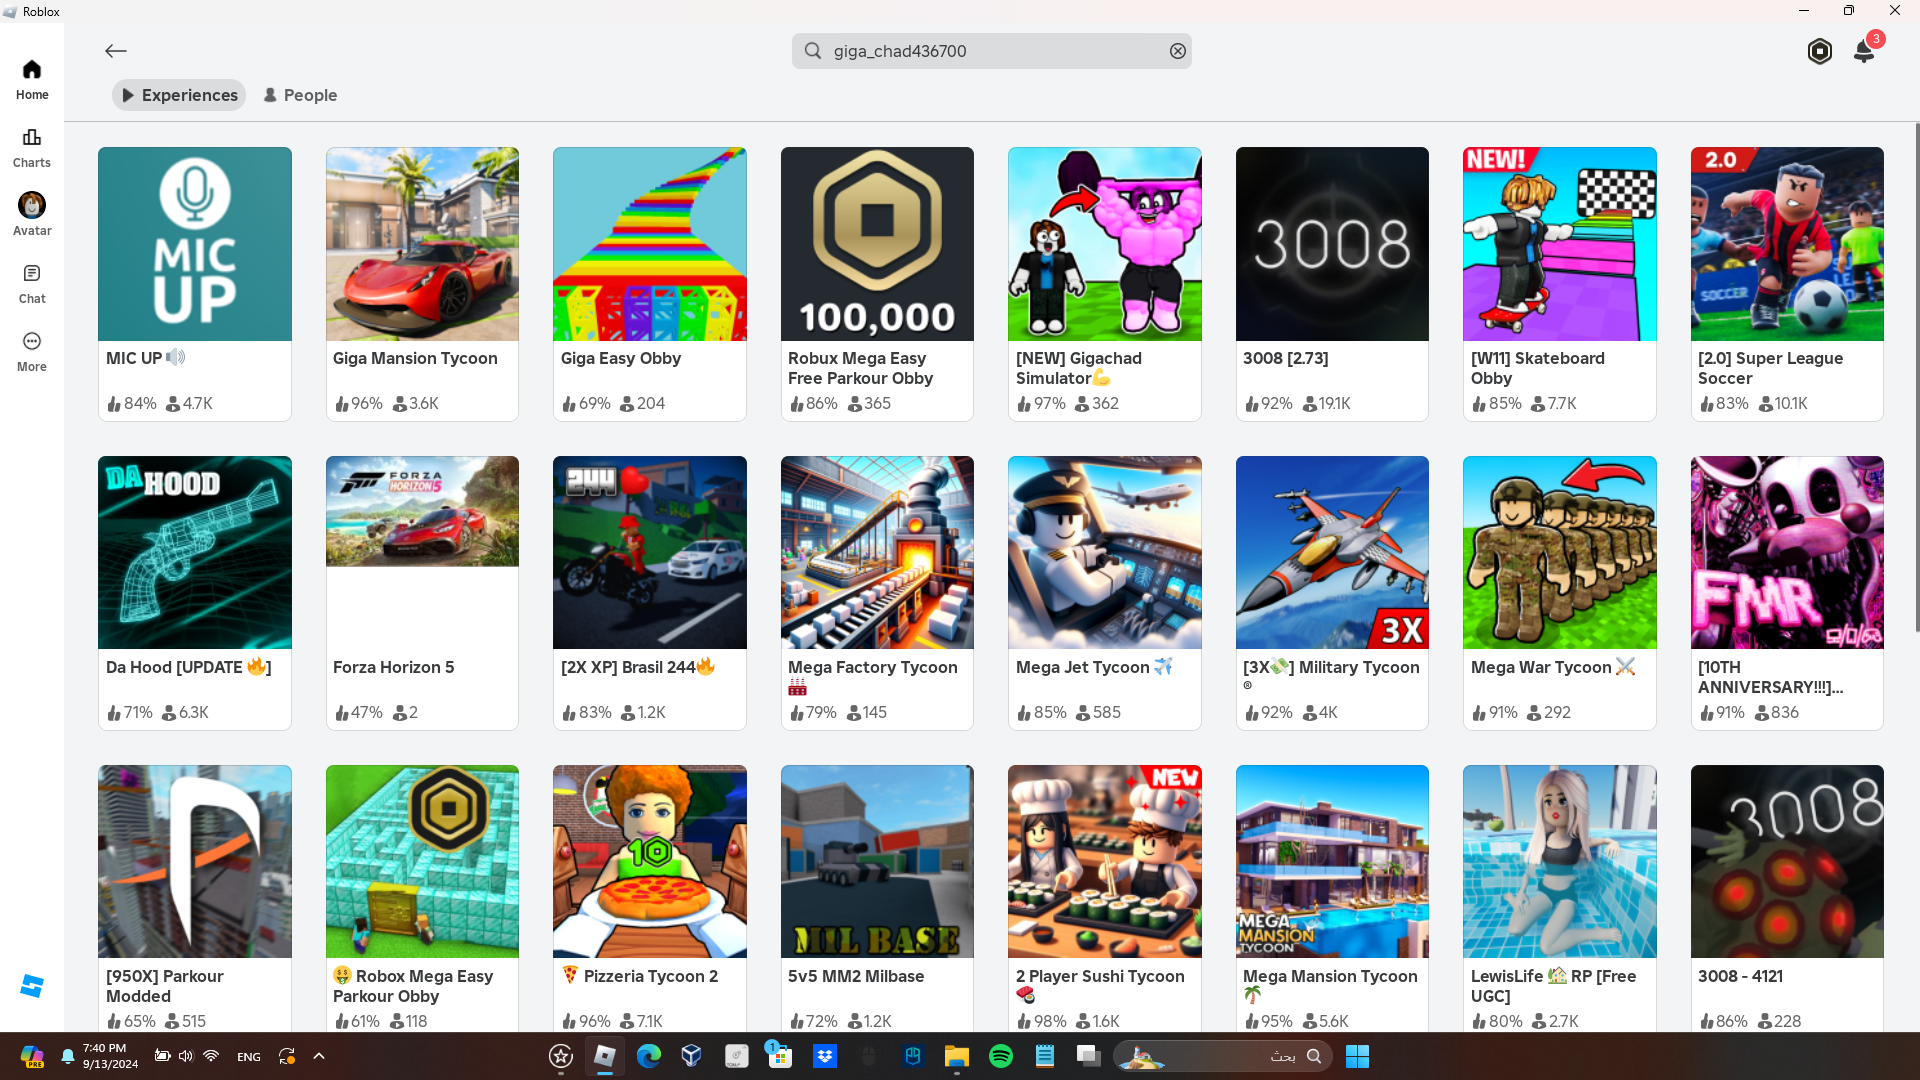This screenshot has width=1920, height=1080.
Task: Open [950X] Parkour Modded thumbnail
Action: [x=195, y=862]
